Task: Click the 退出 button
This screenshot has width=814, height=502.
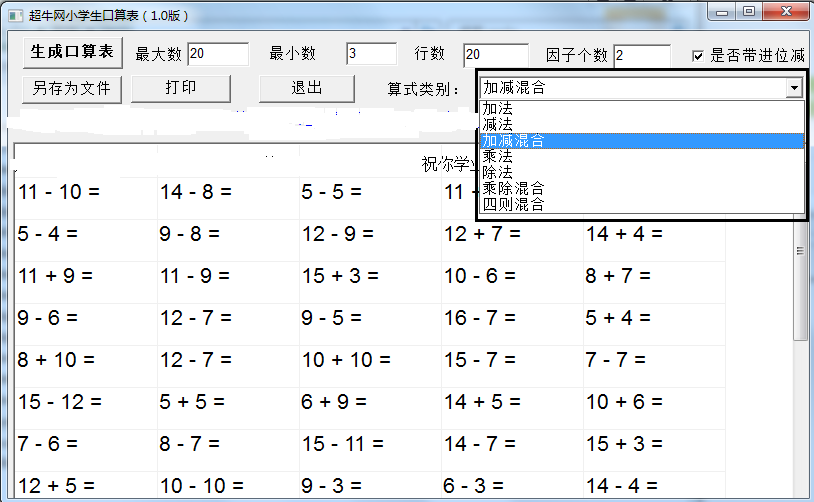Action: click(x=307, y=88)
